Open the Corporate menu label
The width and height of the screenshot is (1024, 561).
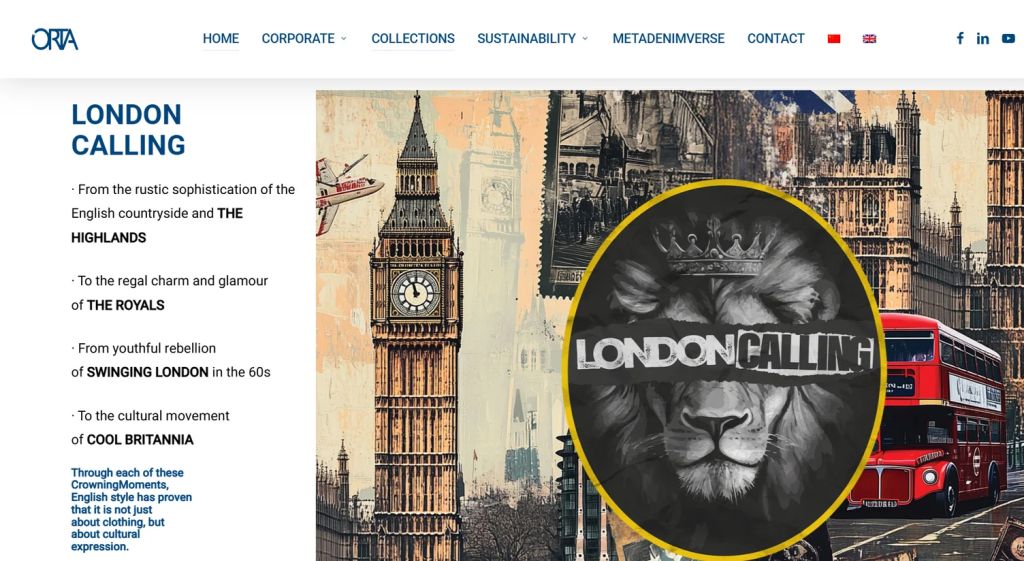coord(298,39)
